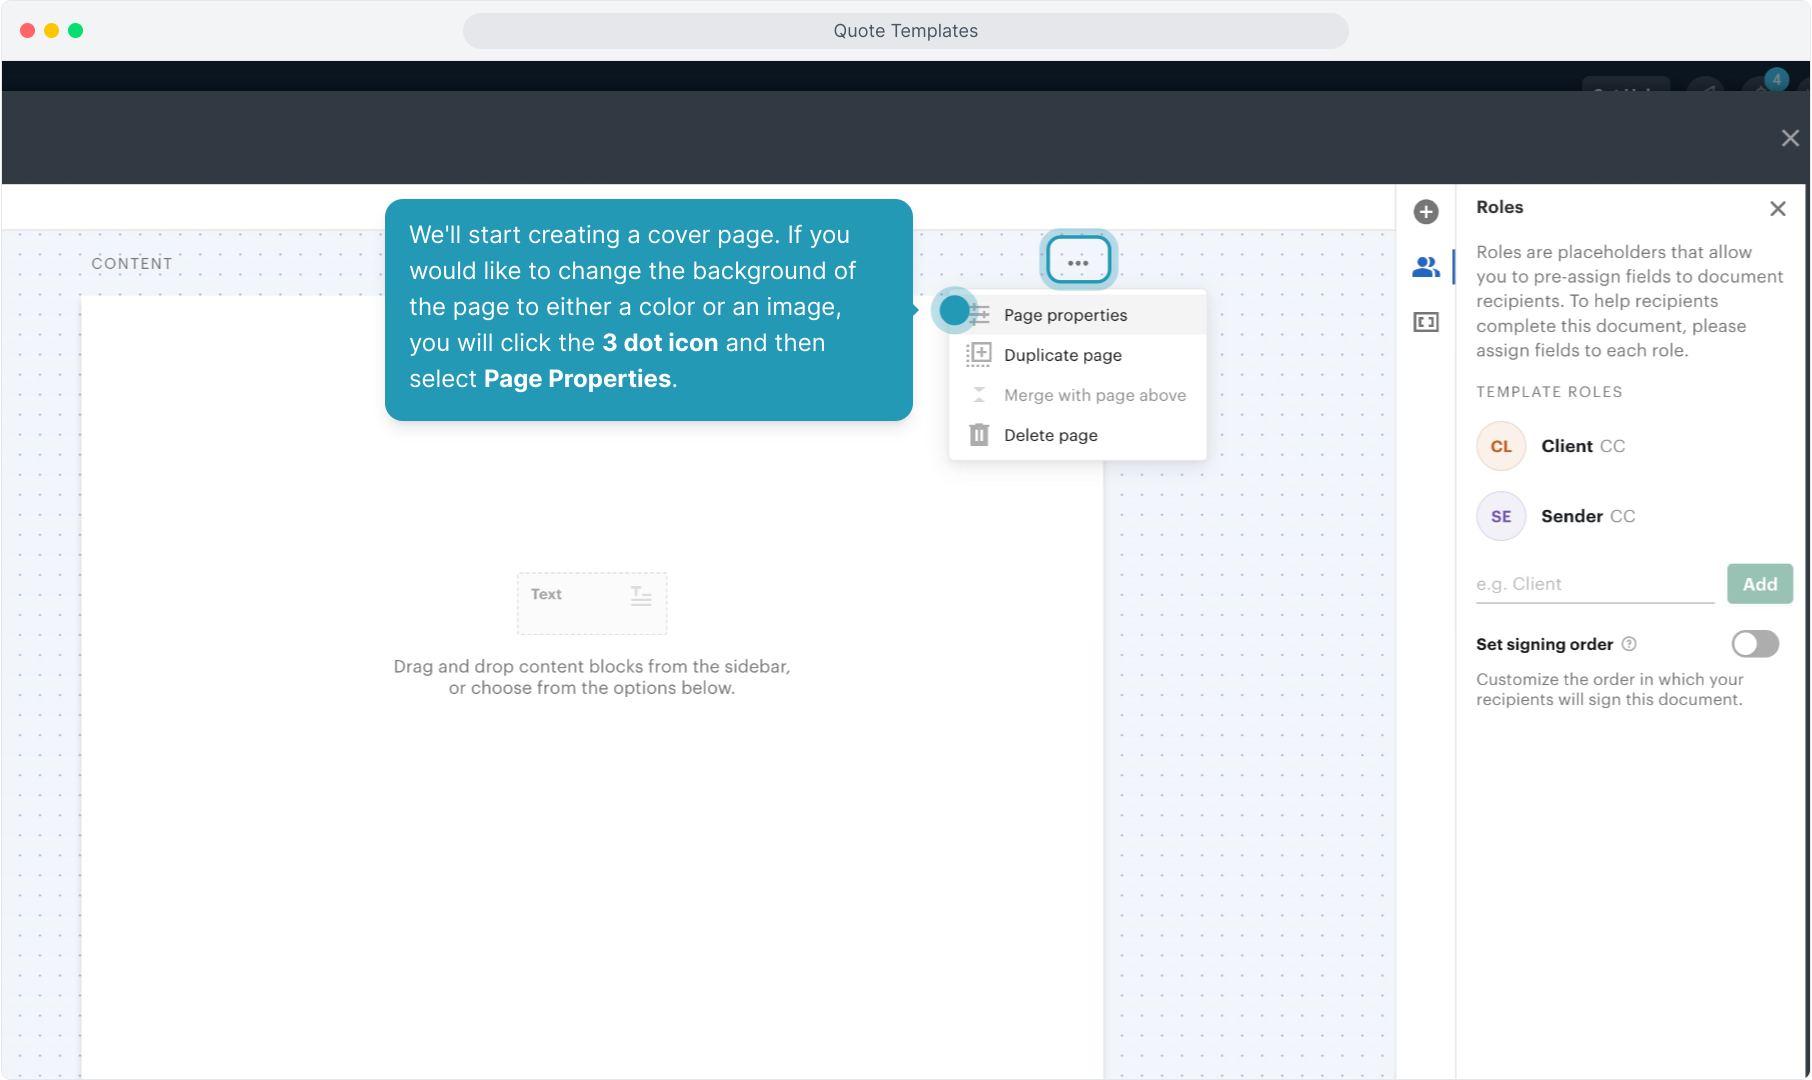Click the Delete page trash icon
1812x1080 pixels.
979,435
